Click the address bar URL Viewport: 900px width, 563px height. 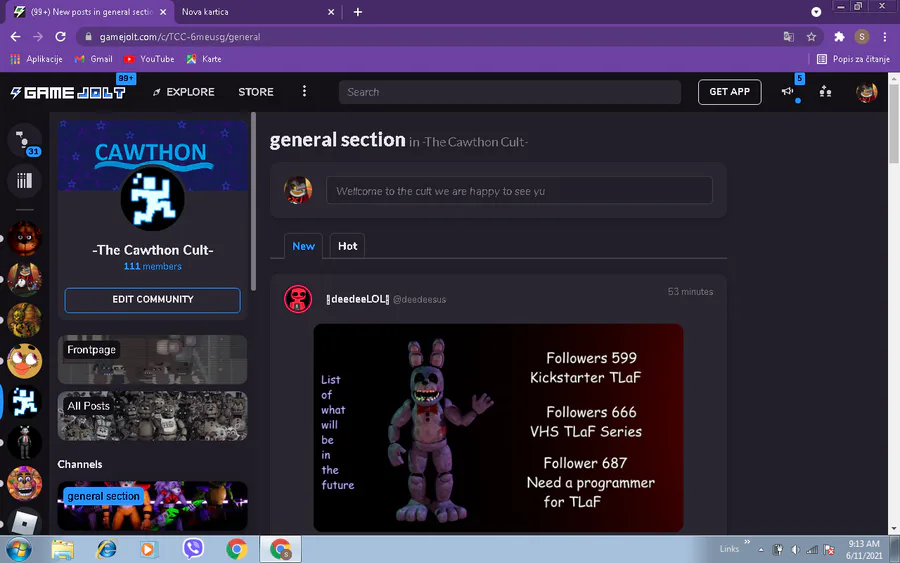click(180, 37)
